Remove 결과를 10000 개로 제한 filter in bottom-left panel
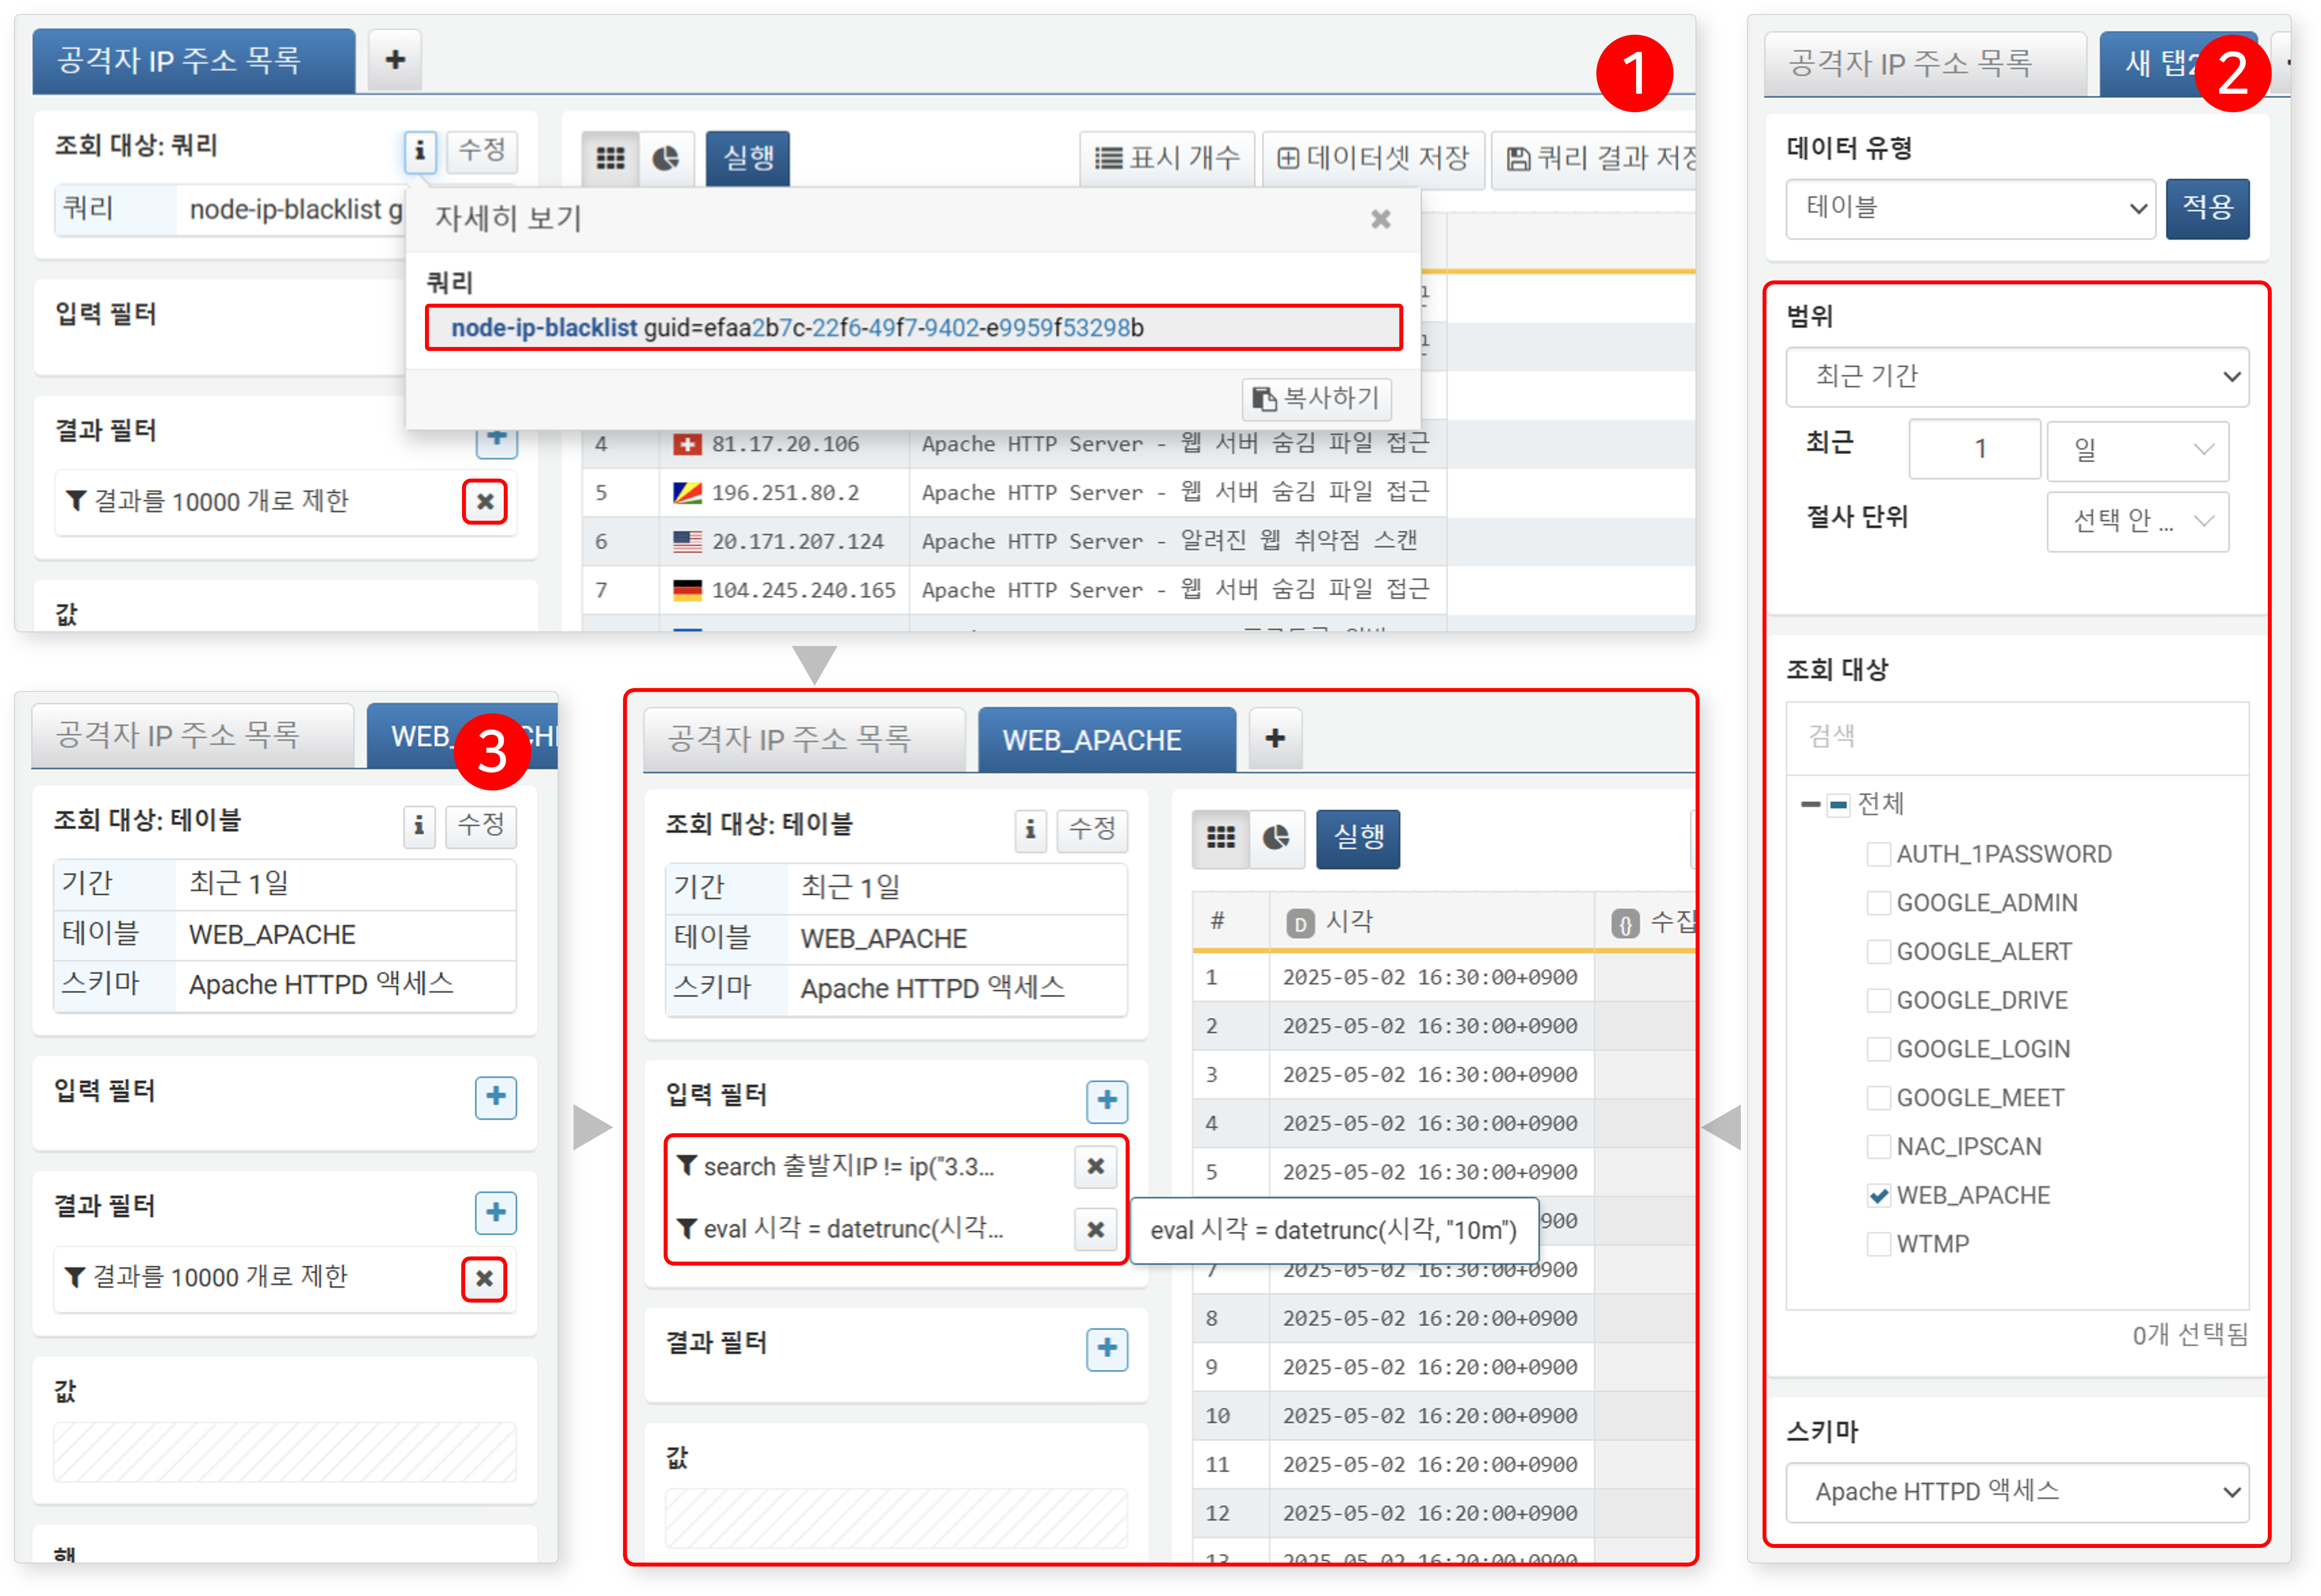The width and height of the screenshot is (2321, 1596). point(484,1279)
